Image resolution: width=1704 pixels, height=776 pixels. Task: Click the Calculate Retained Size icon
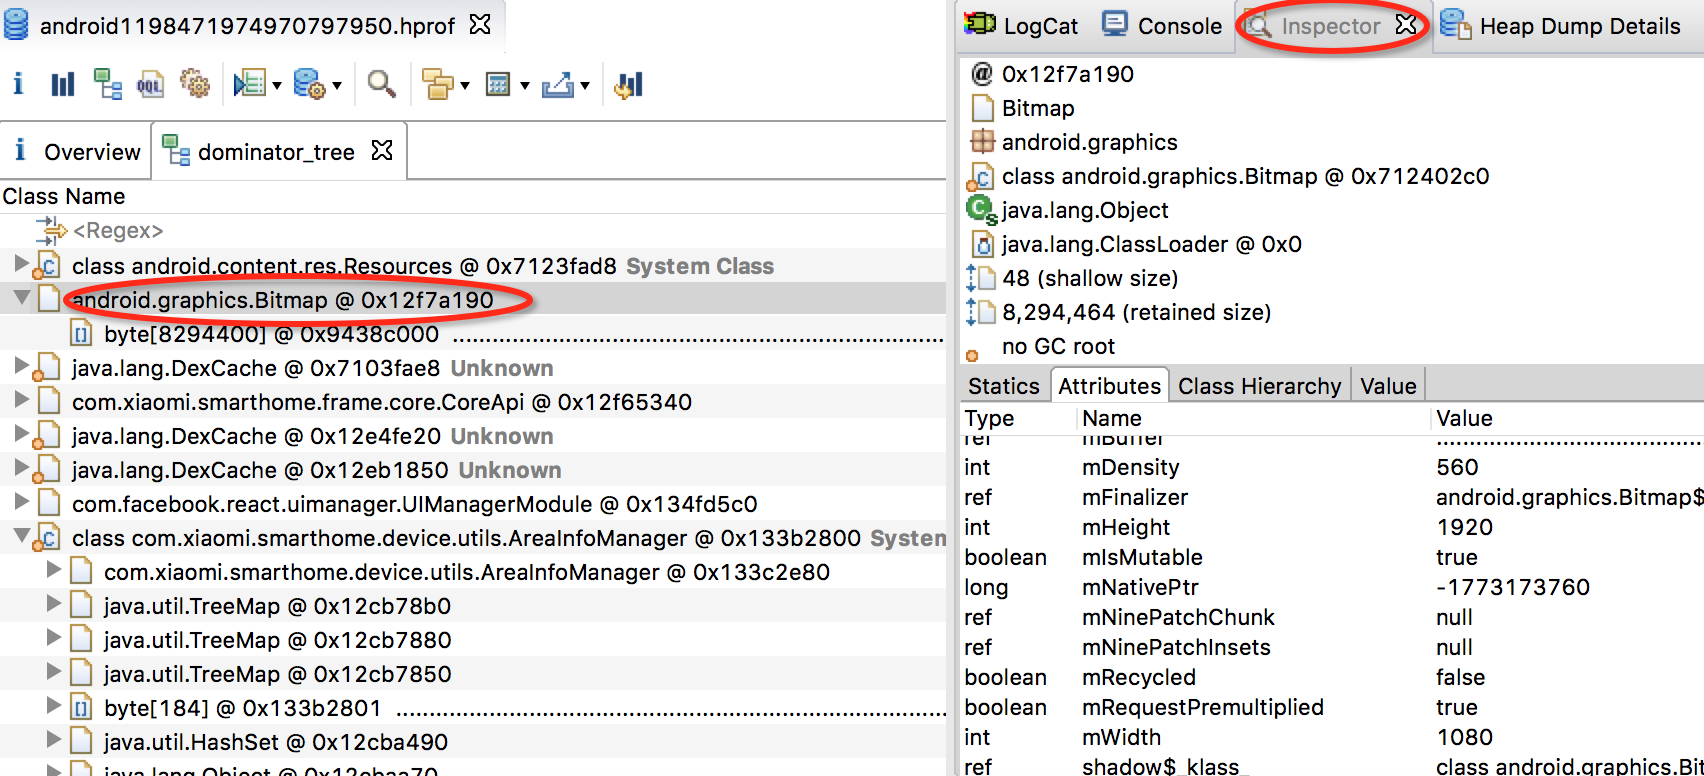click(498, 85)
